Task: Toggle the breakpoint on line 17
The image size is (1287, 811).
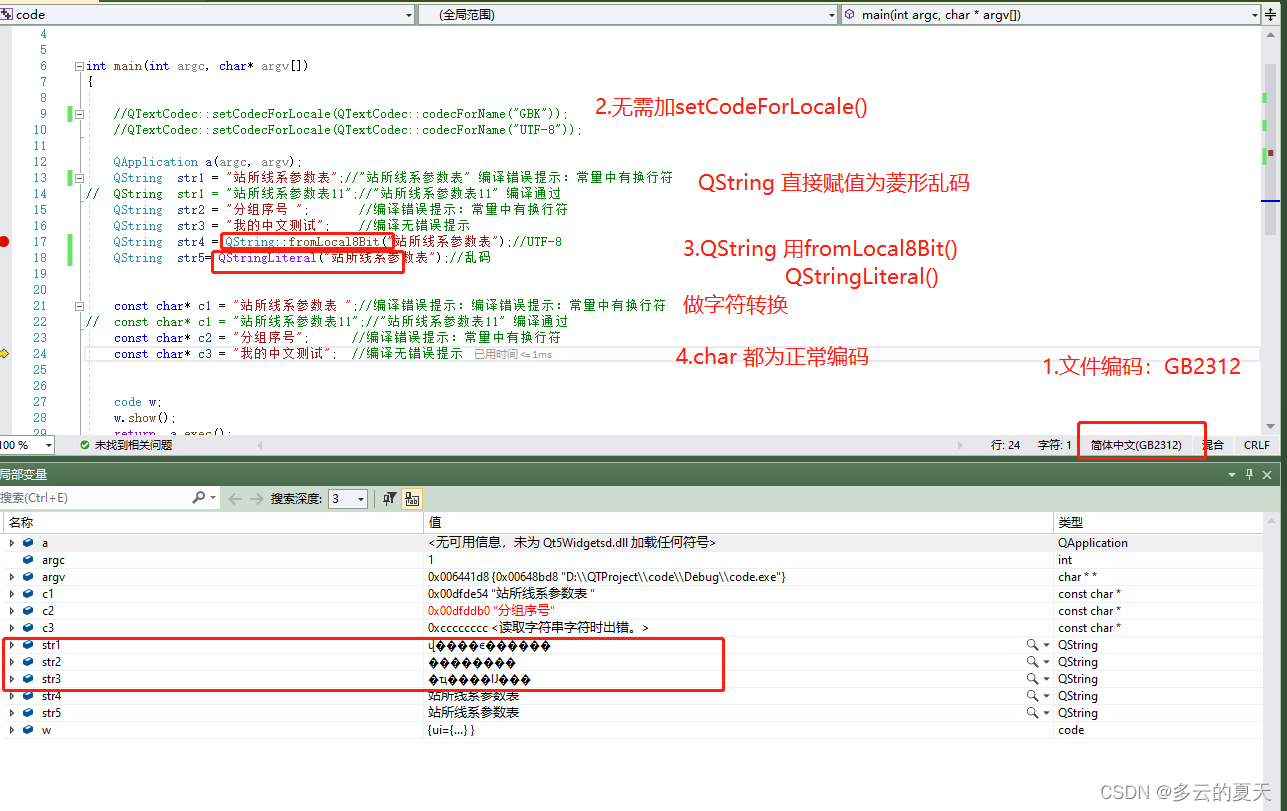Action: tap(5, 242)
